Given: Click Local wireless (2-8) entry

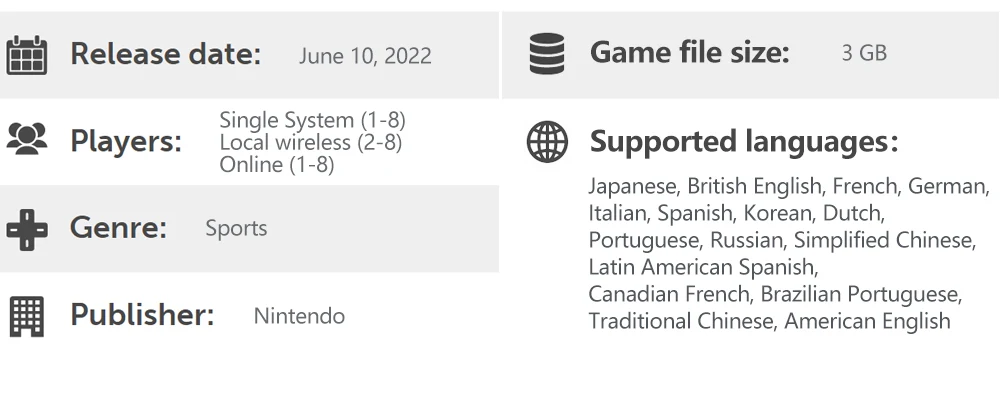Looking at the screenshot, I should point(311,142).
